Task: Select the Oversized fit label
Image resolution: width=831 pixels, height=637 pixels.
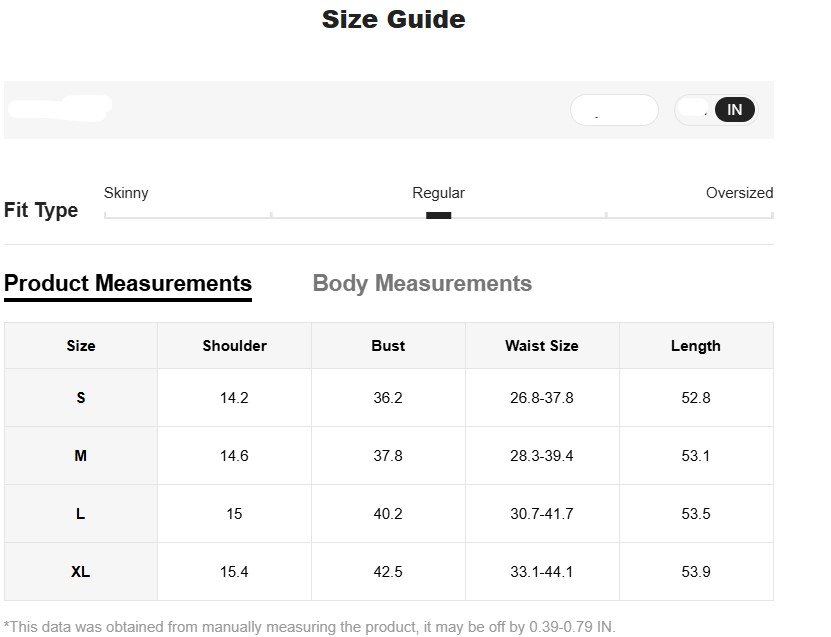Action: (x=739, y=193)
